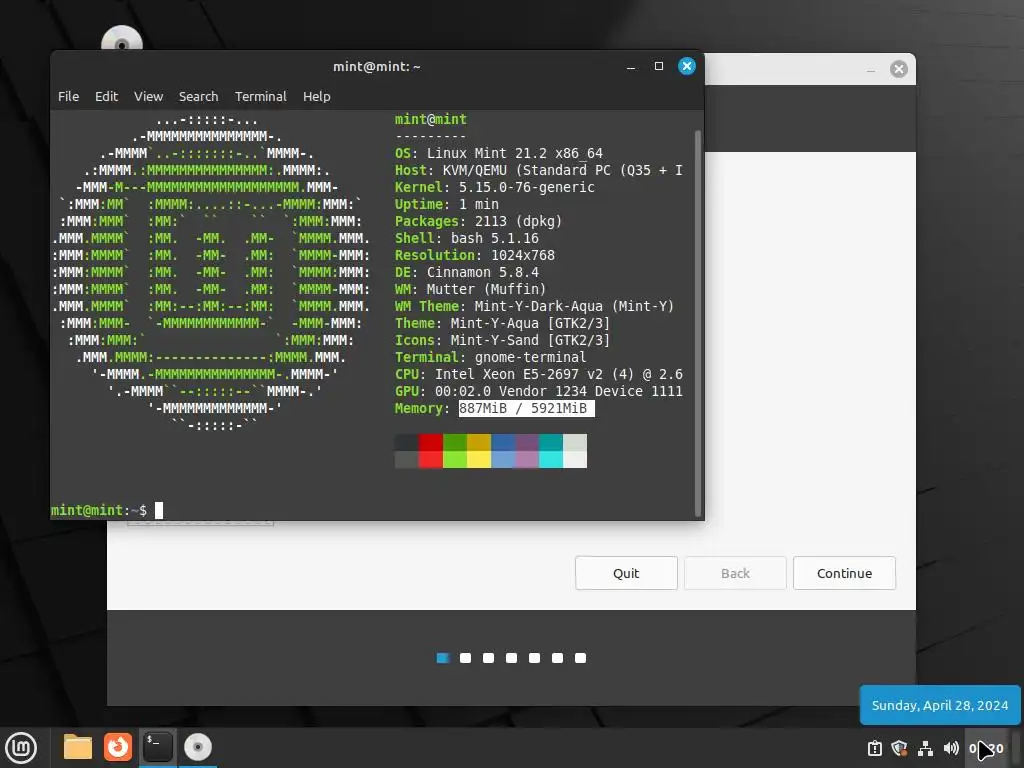This screenshot has width=1024, height=768.
Task: Click the terminal title mint@mint: ~
Action: pyautogui.click(x=377, y=67)
